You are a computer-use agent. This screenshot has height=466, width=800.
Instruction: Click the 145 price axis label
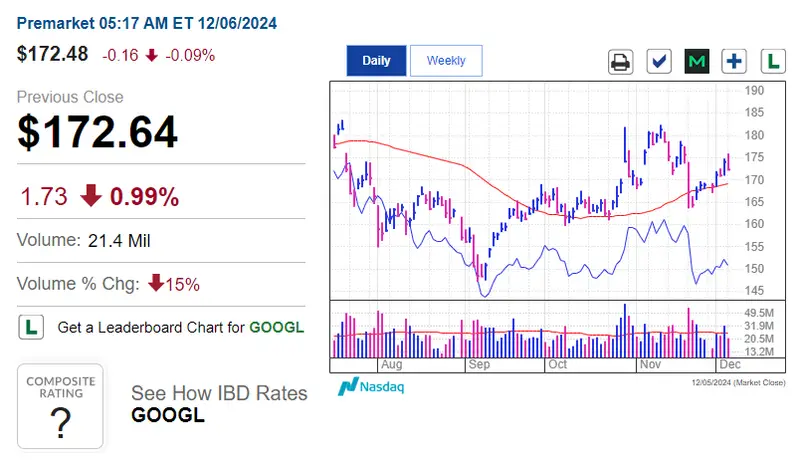754,291
